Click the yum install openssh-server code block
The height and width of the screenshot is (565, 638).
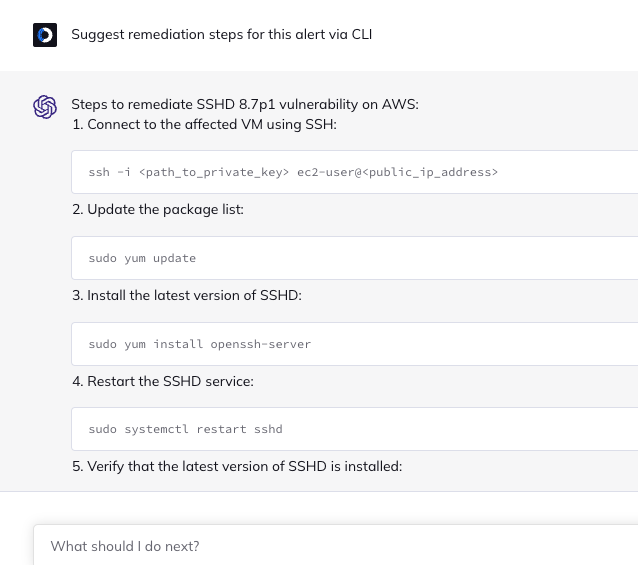point(354,344)
